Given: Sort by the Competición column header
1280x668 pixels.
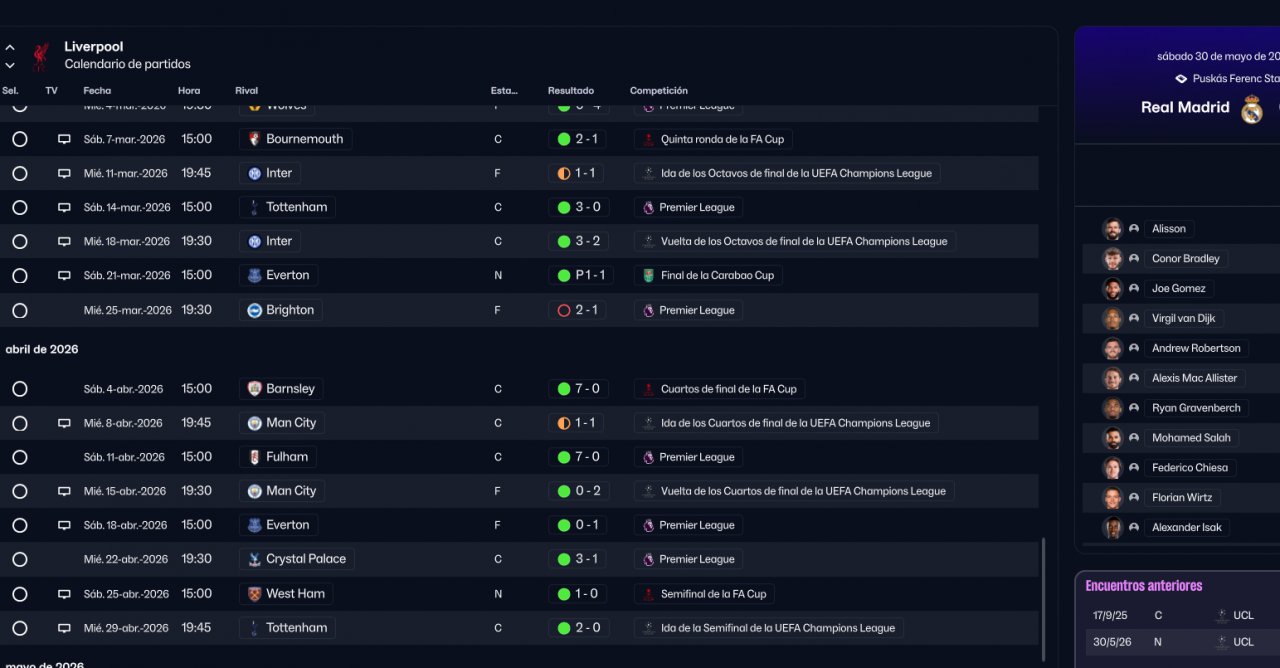Looking at the screenshot, I should [x=658, y=91].
